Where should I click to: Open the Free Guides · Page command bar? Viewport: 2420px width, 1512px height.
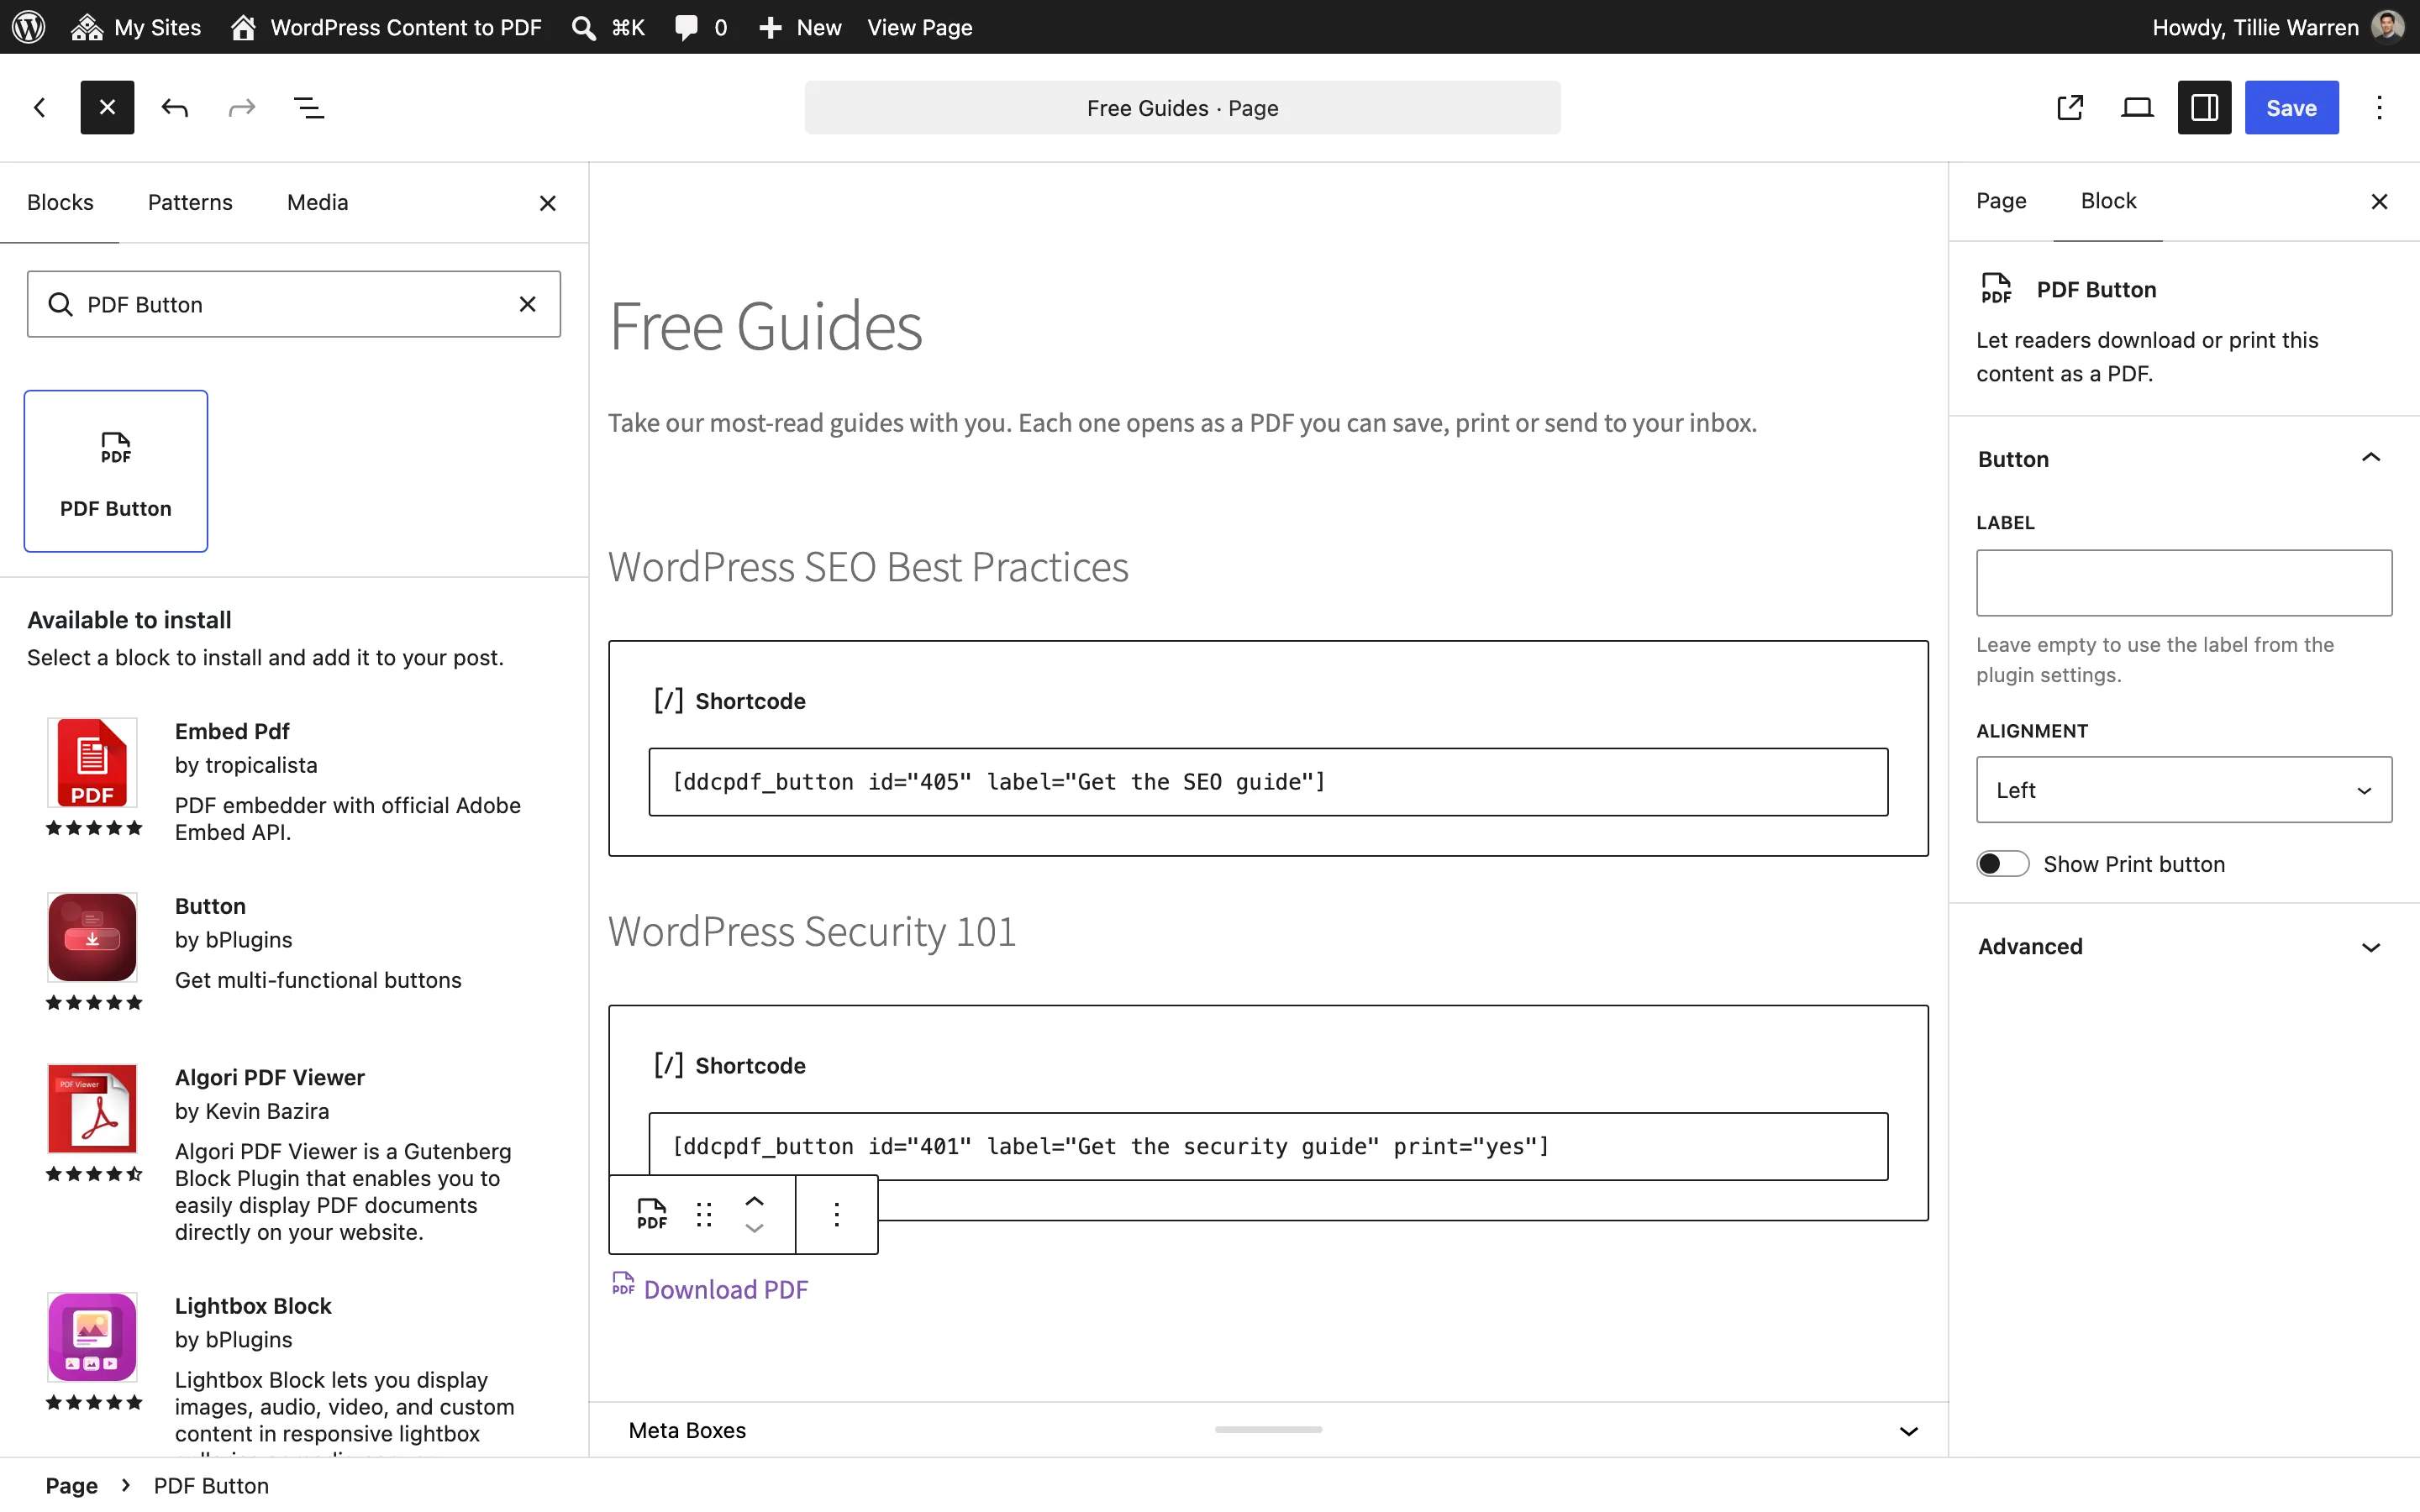coord(1182,108)
